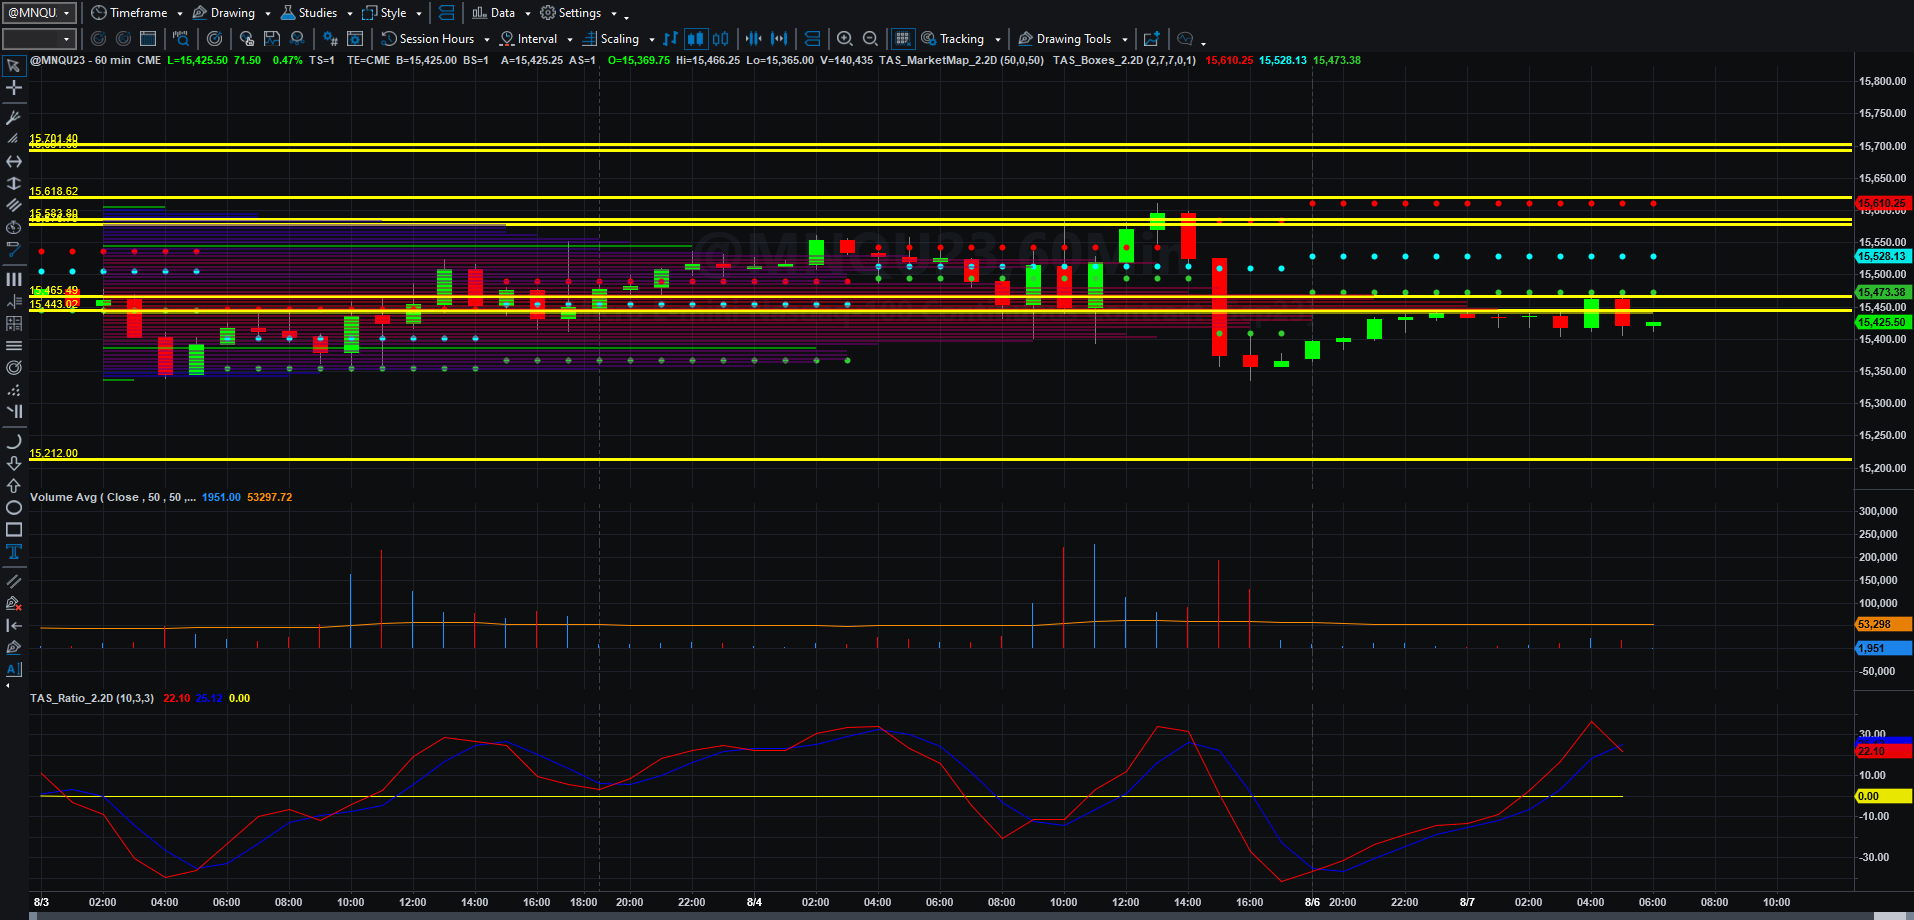Select the horizontal line drawing tool

pyautogui.click(x=14, y=161)
